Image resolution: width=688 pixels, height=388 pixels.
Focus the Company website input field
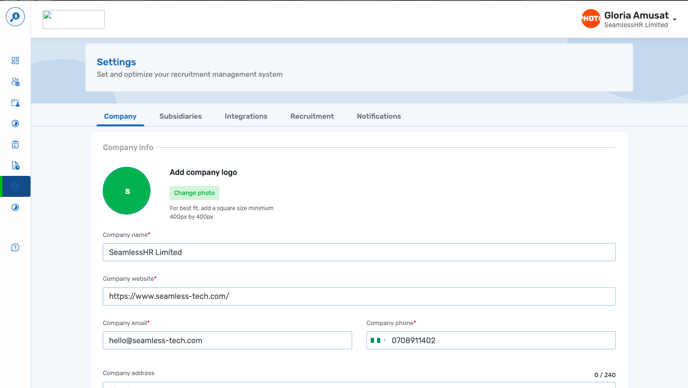[x=359, y=296]
